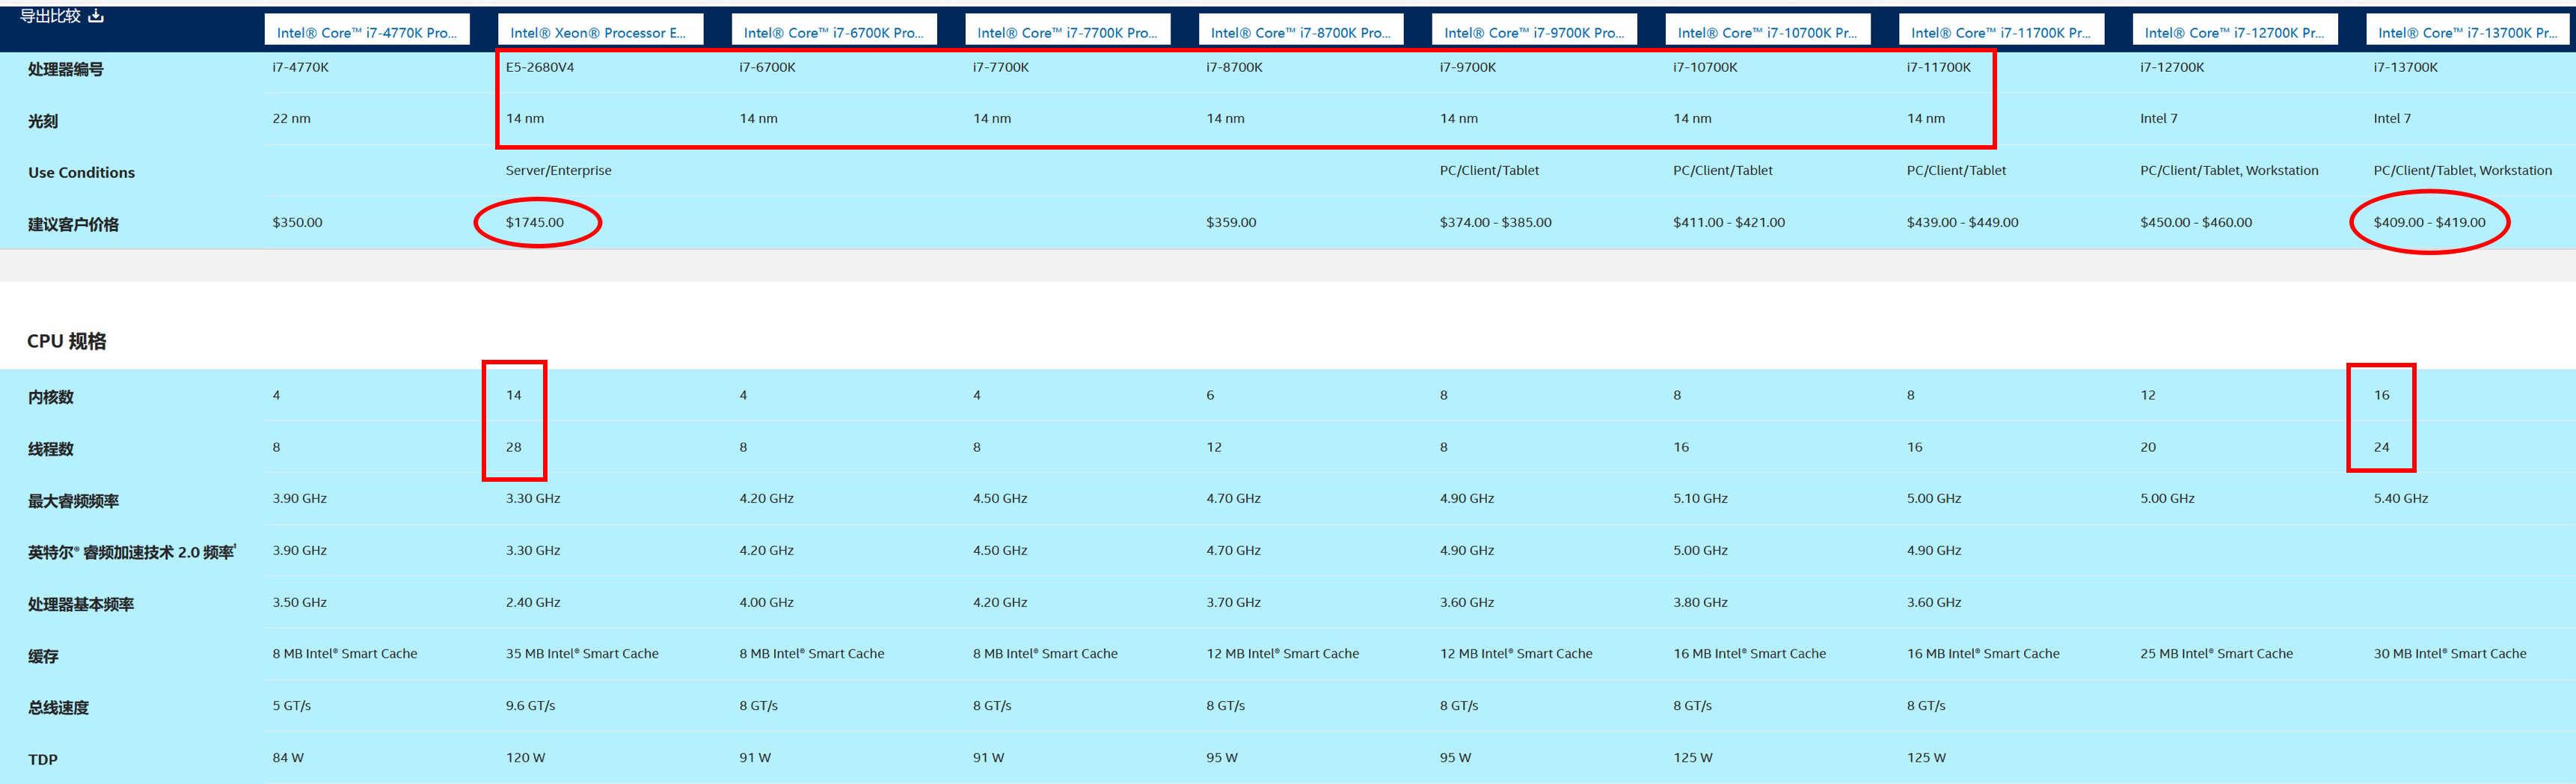2576x784 pixels.
Task: Open the Intel Core i7-4770K processor link
Action: 366,33
